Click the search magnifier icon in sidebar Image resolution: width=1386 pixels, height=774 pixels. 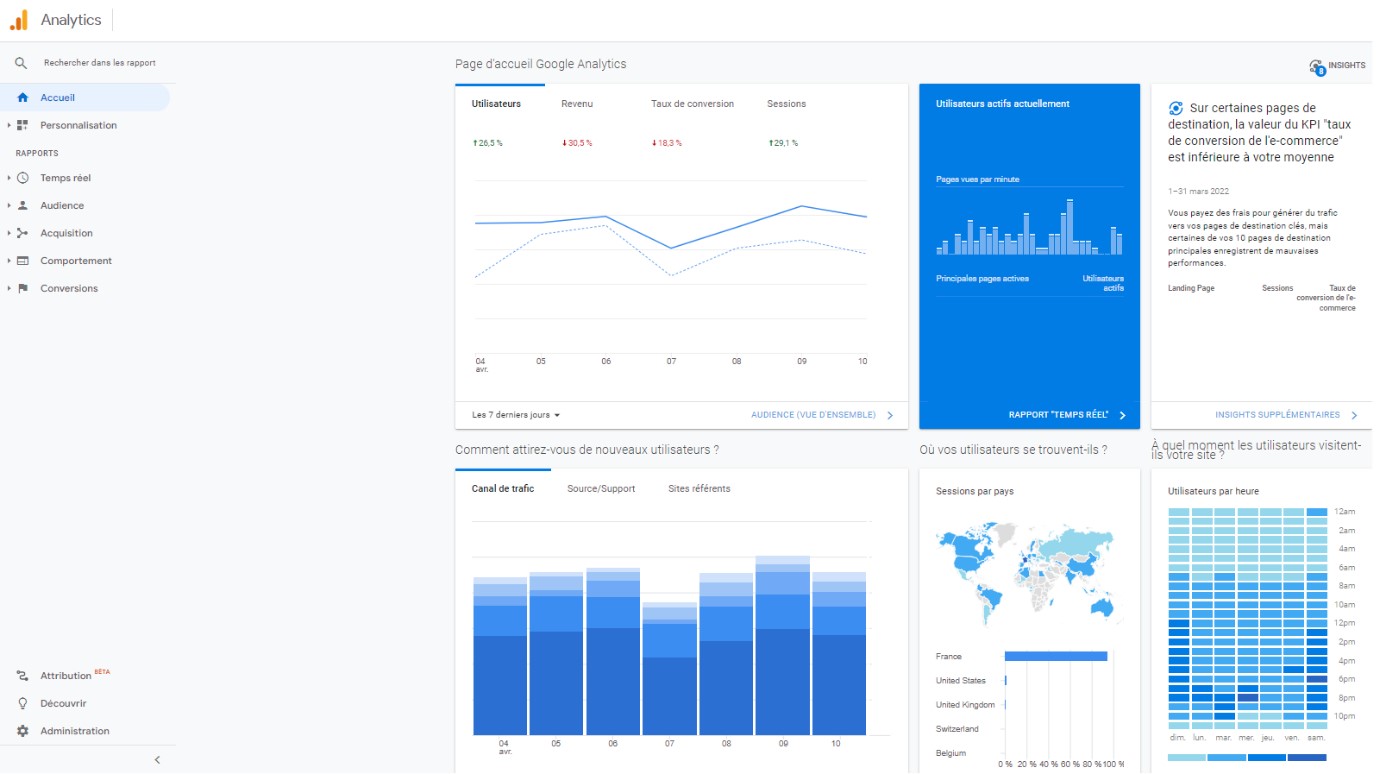21,63
